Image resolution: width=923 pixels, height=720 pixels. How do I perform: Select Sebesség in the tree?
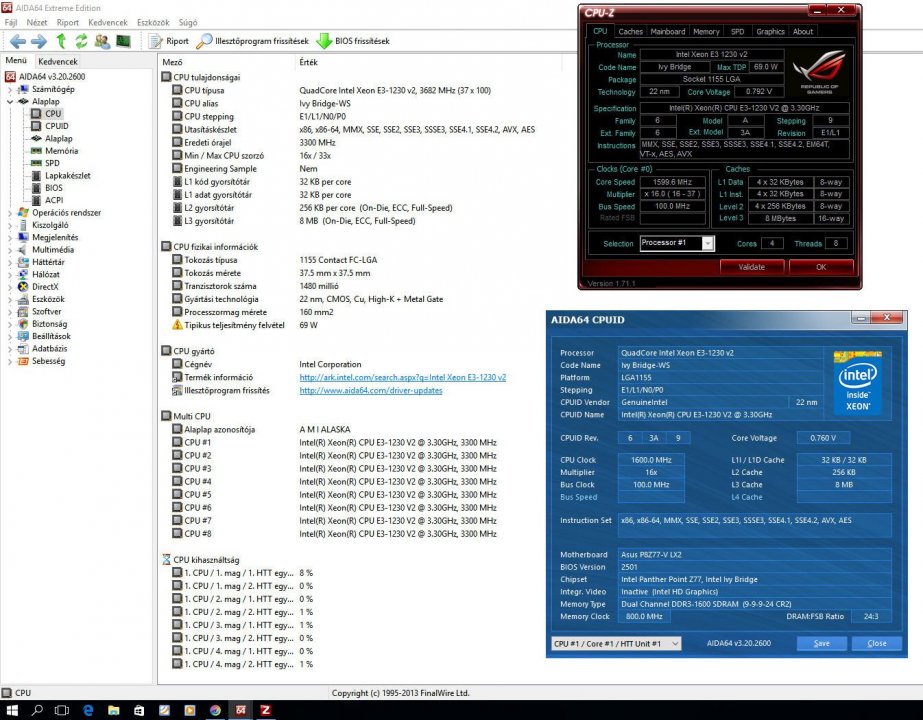click(41, 361)
